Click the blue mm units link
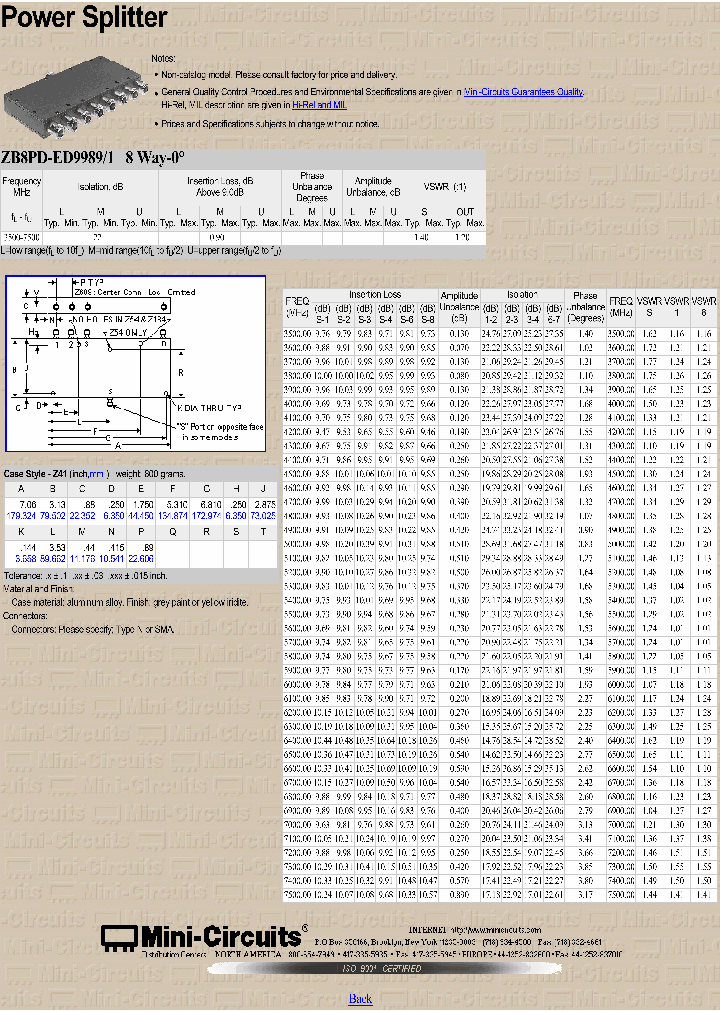The width and height of the screenshot is (720, 1012). click(x=96, y=474)
